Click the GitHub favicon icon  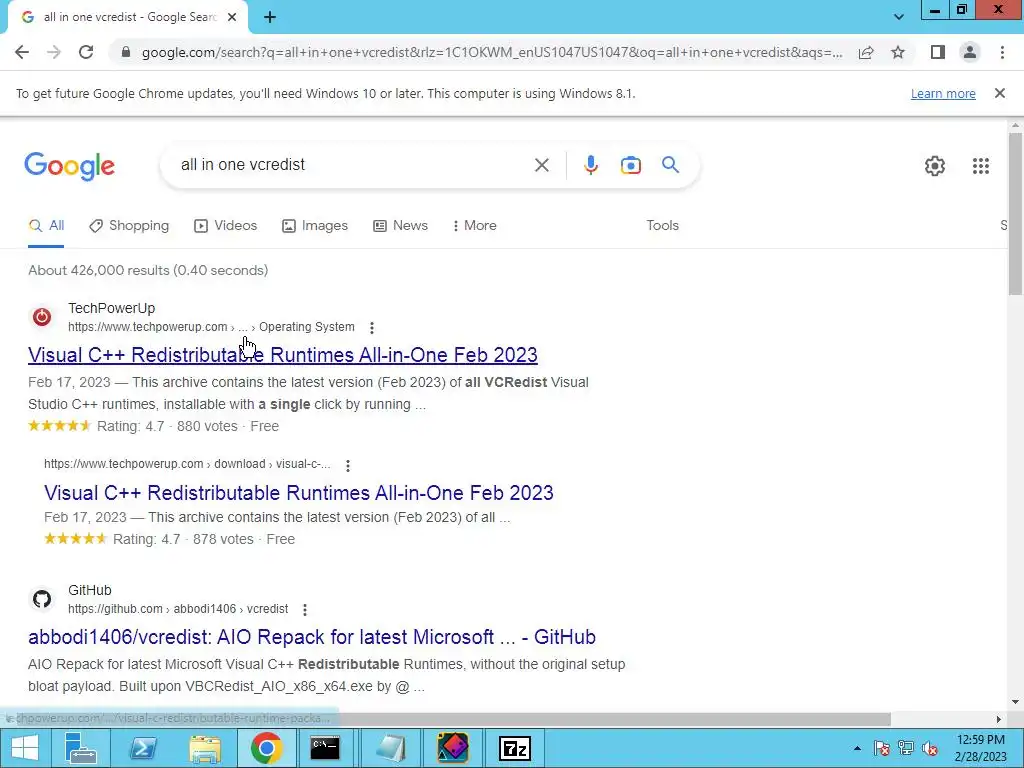[x=42, y=599]
